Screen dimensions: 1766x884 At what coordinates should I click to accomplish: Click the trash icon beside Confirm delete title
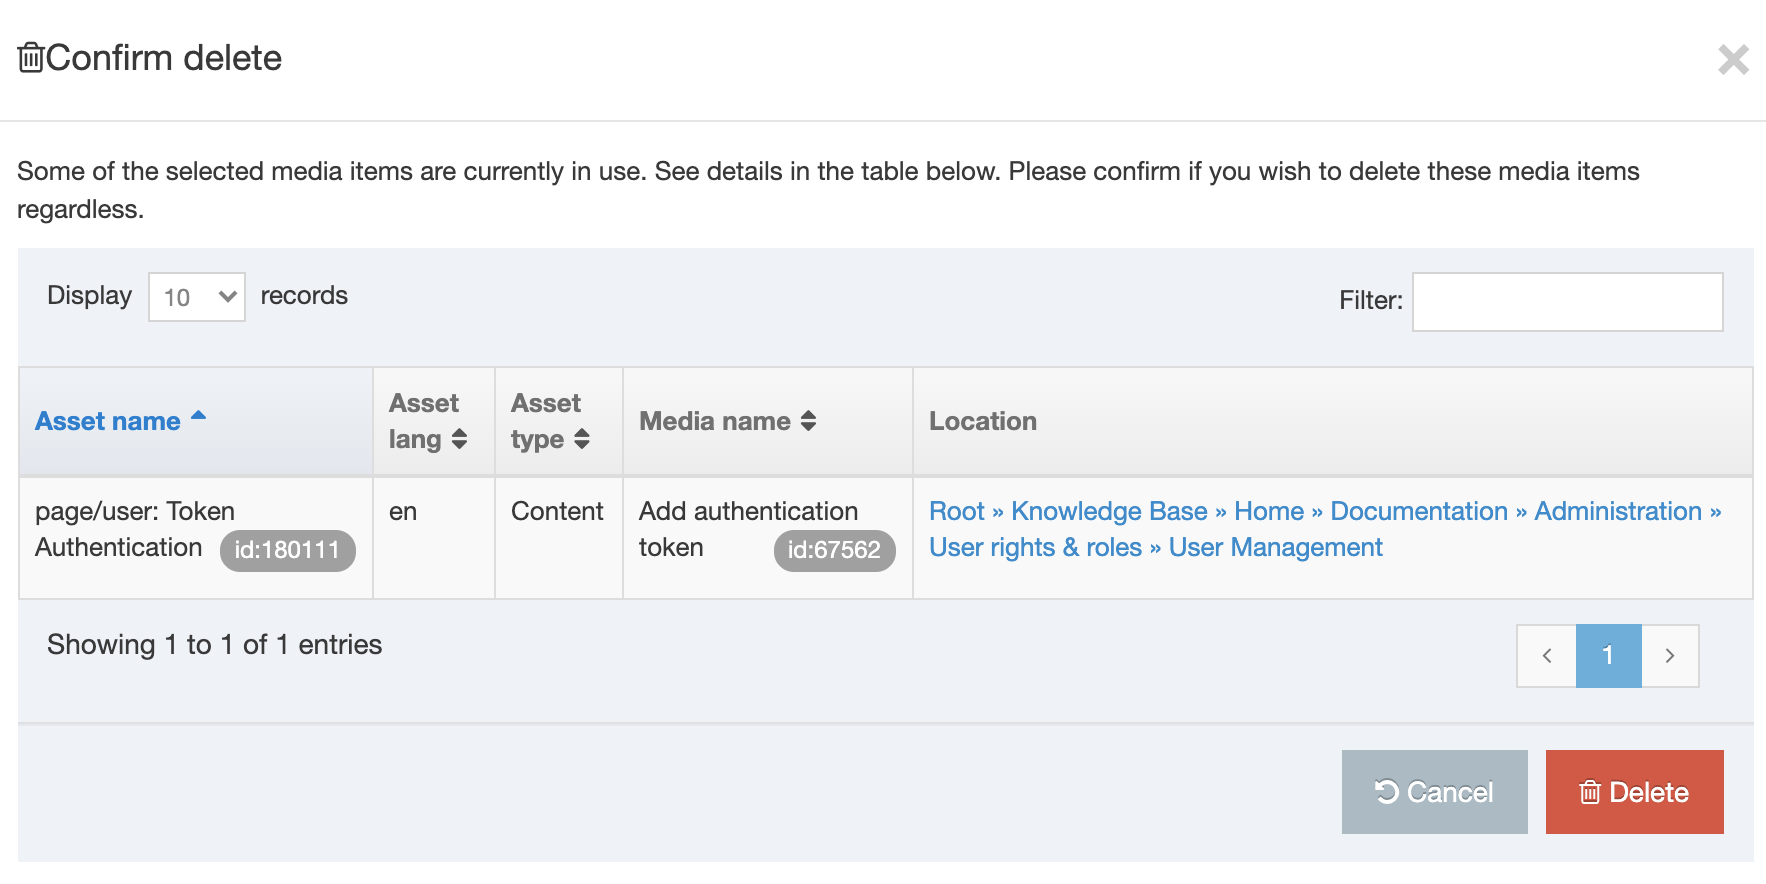coord(31,58)
